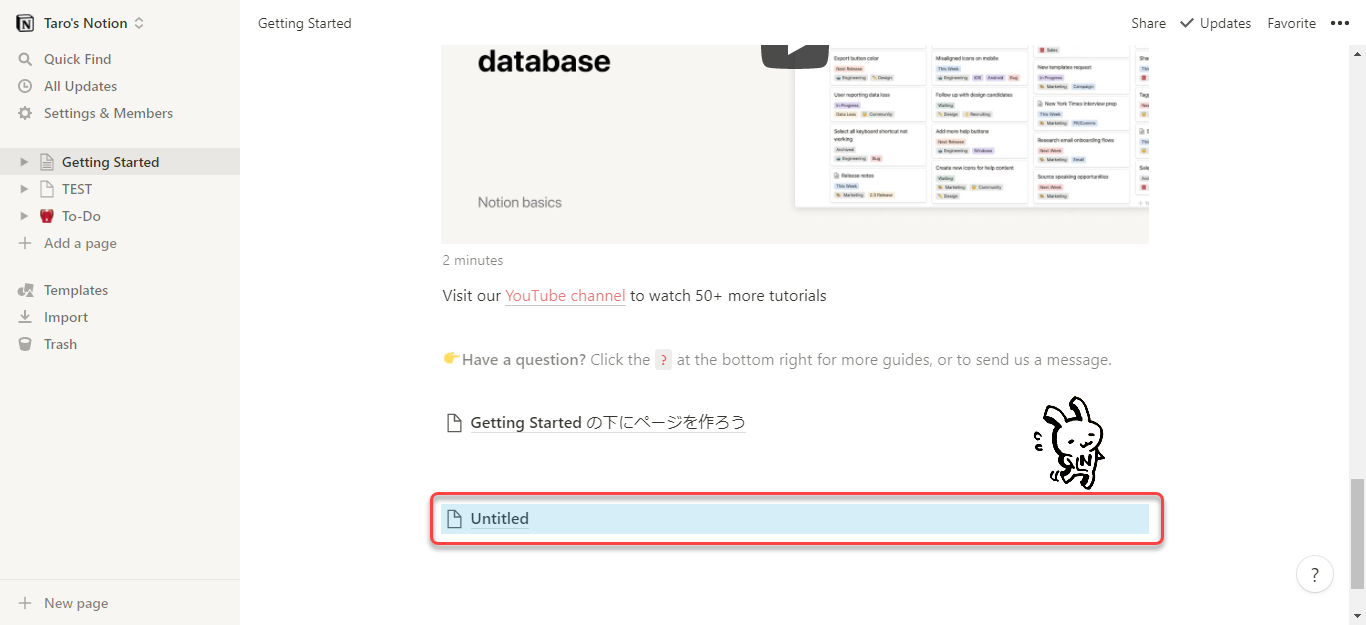1366x625 pixels.
Task: Click the '2 minutes' video caption
Action: tap(473, 260)
